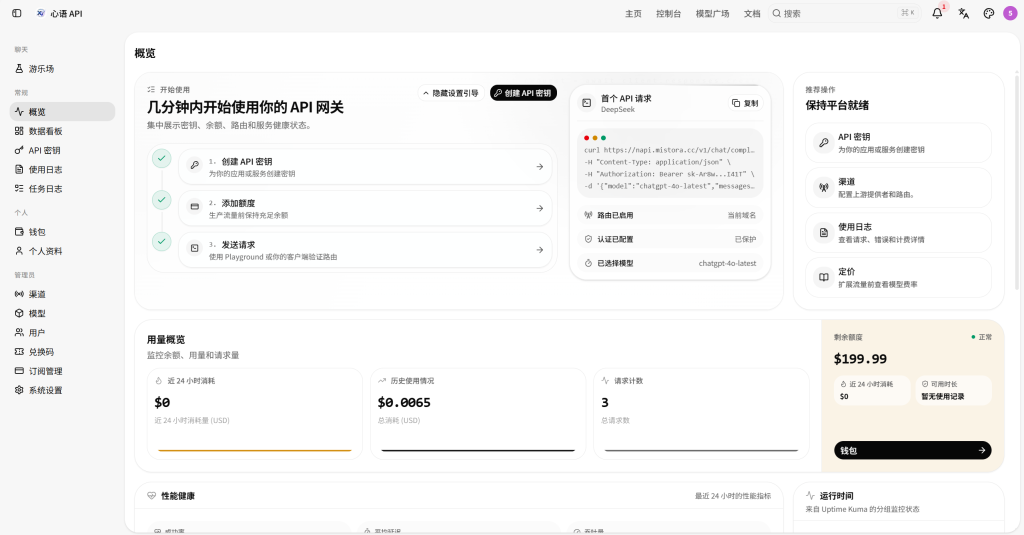Go to API 密钥 sidebar item
Screen dimensions: 1024x535
pyautogui.click(x=62, y=150)
